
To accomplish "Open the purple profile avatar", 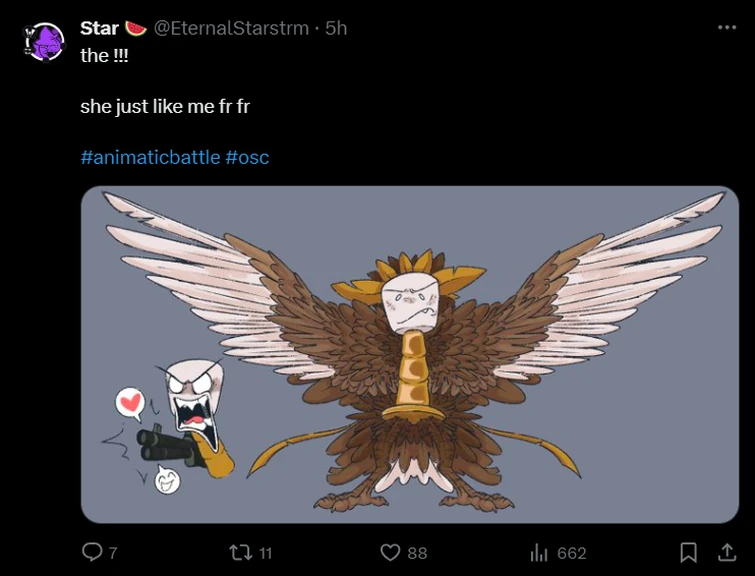I will click(44, 43).
